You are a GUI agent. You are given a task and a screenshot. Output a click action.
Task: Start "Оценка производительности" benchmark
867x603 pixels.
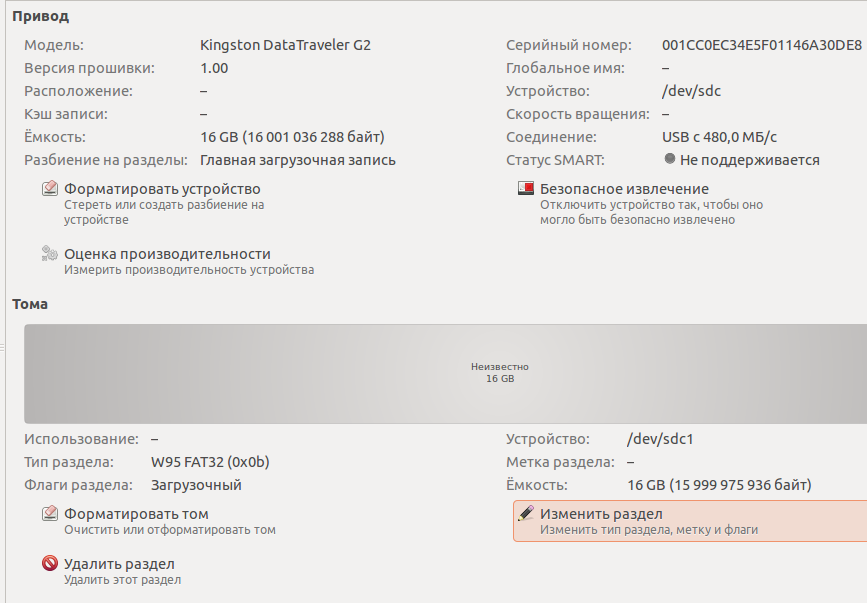click(x=167, y=254)
